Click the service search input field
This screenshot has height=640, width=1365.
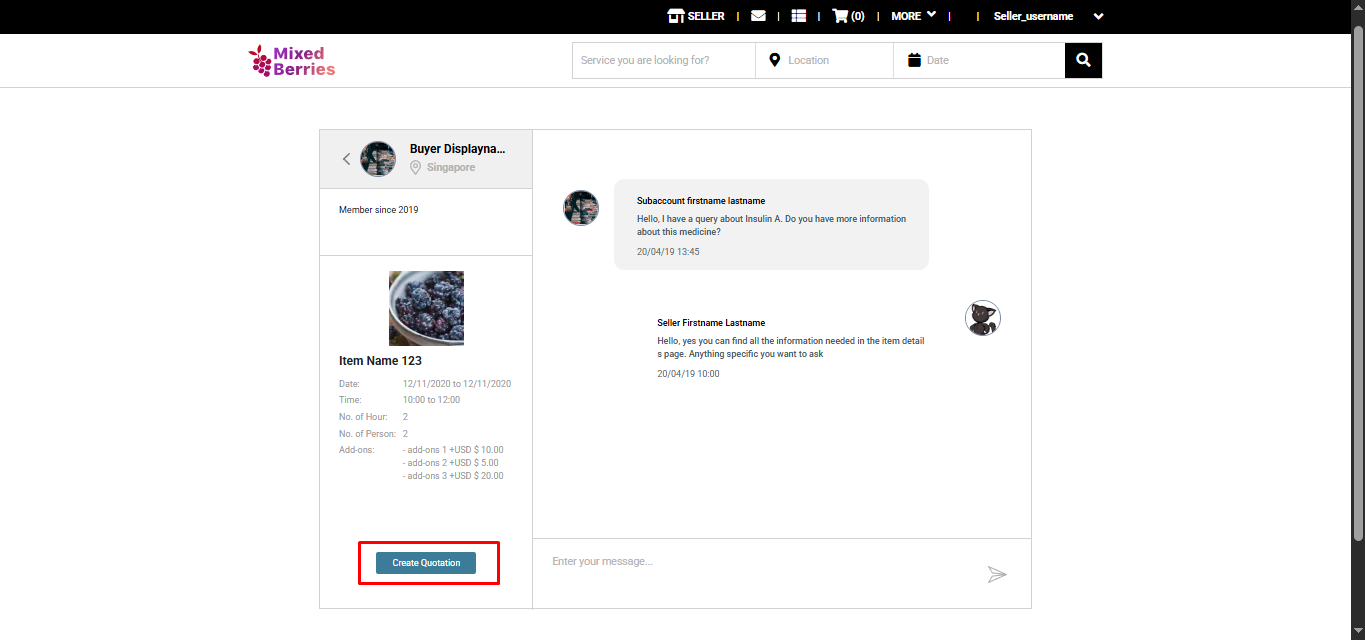(664, 60)
